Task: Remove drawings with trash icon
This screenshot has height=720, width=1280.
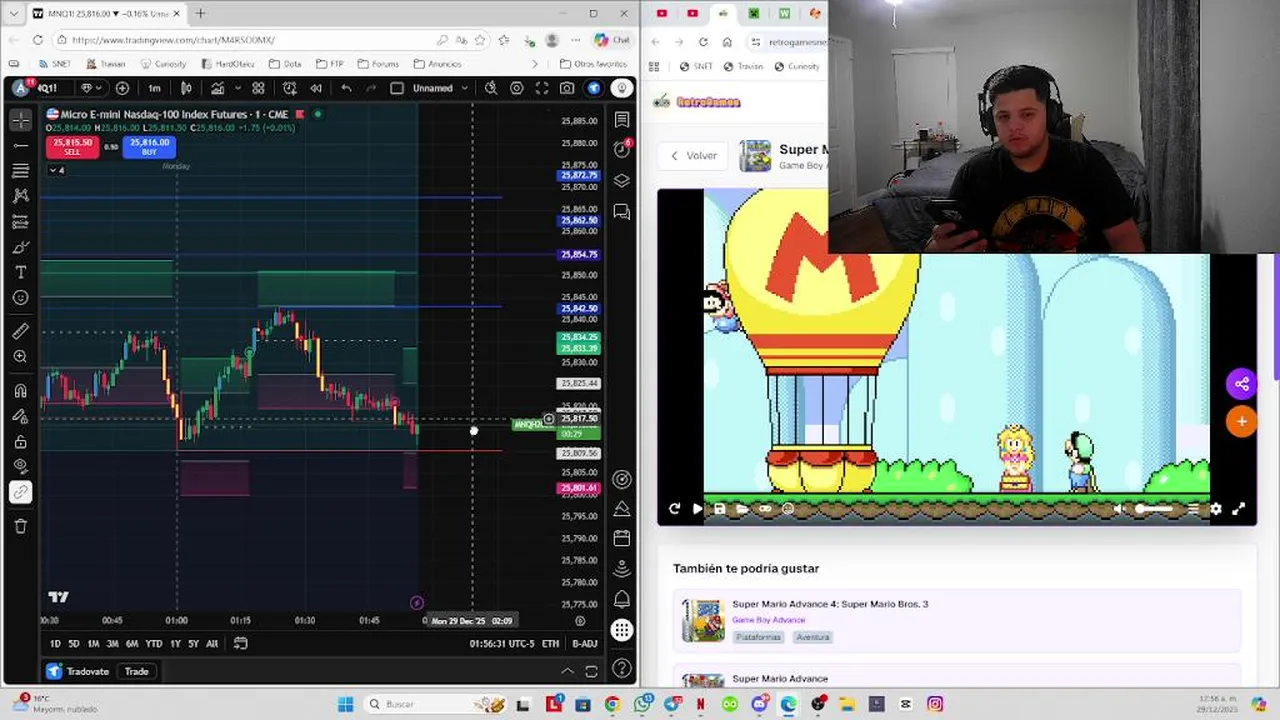Action: click(x=21, y=526)
